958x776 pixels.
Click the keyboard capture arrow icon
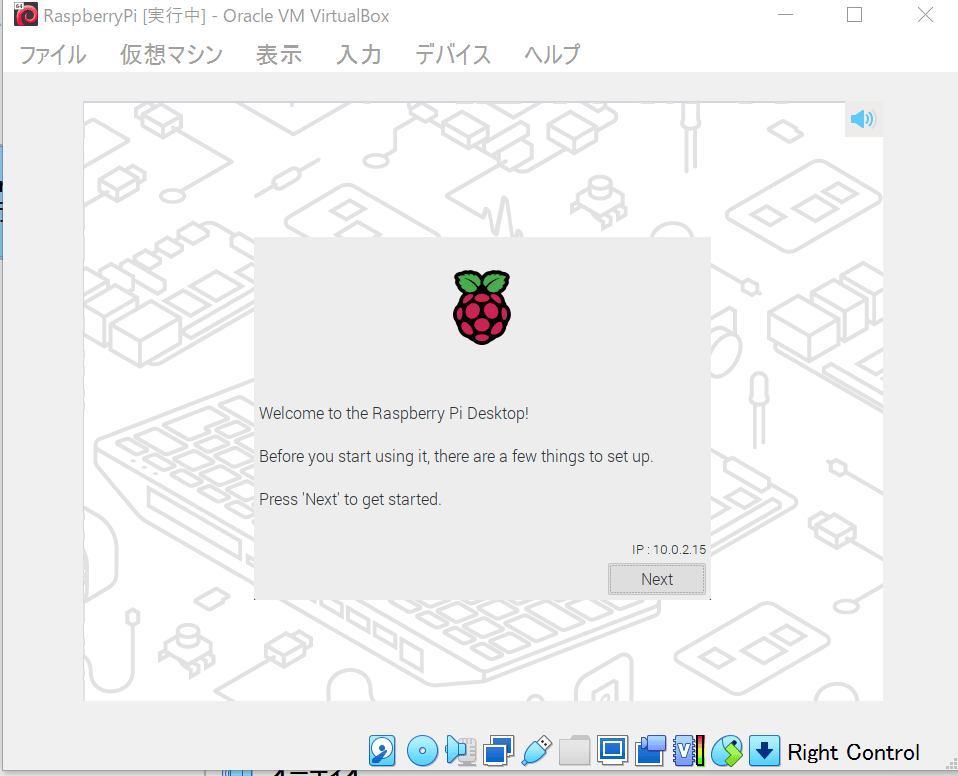[764, 750]
